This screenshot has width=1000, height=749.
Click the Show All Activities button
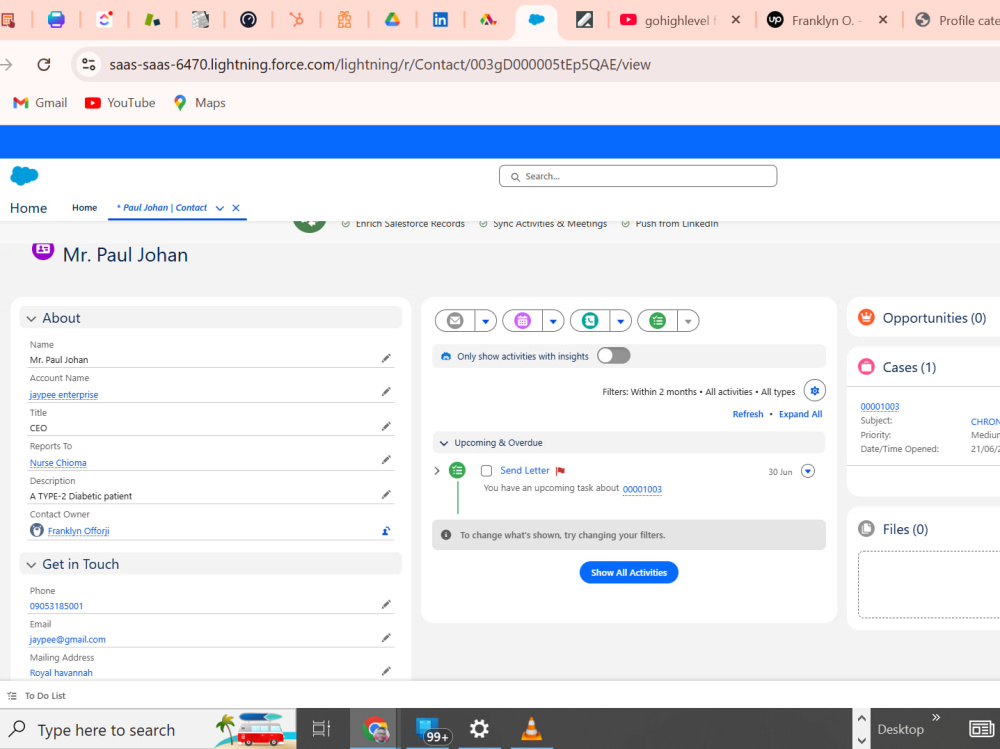click(x=629, y=572)
